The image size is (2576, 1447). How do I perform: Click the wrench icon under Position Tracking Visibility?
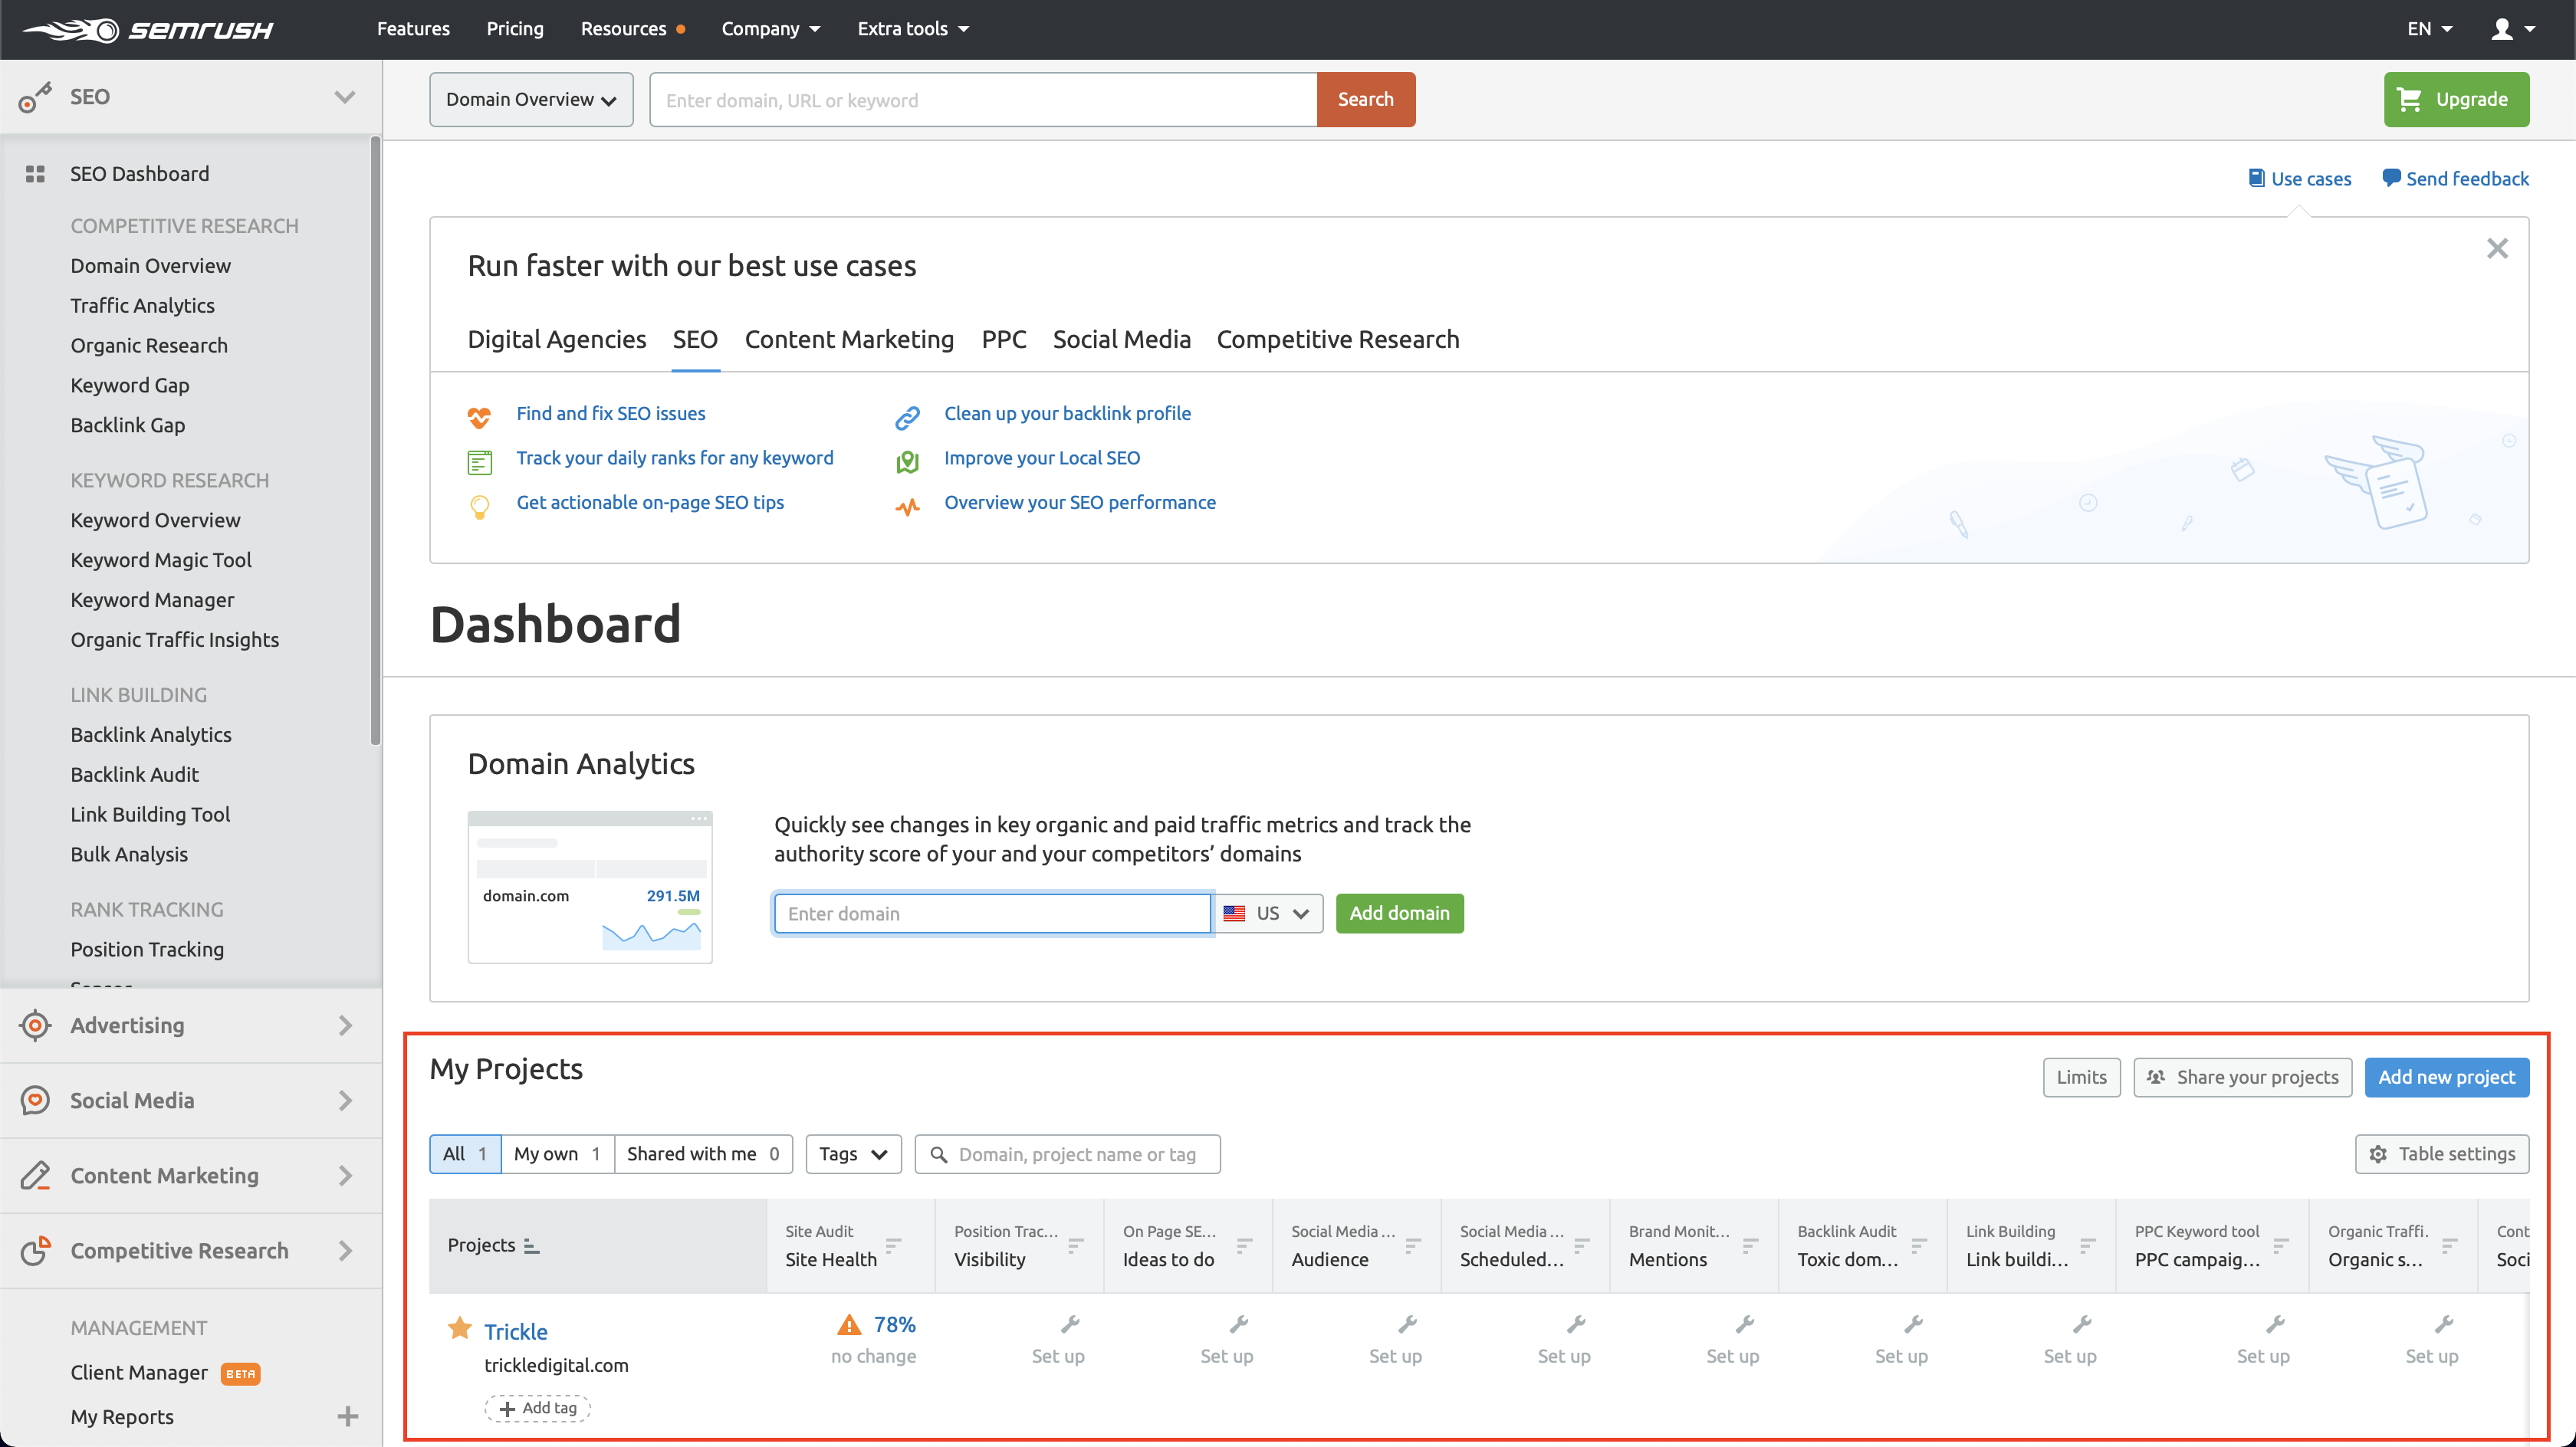[x=1069, y=1324]
